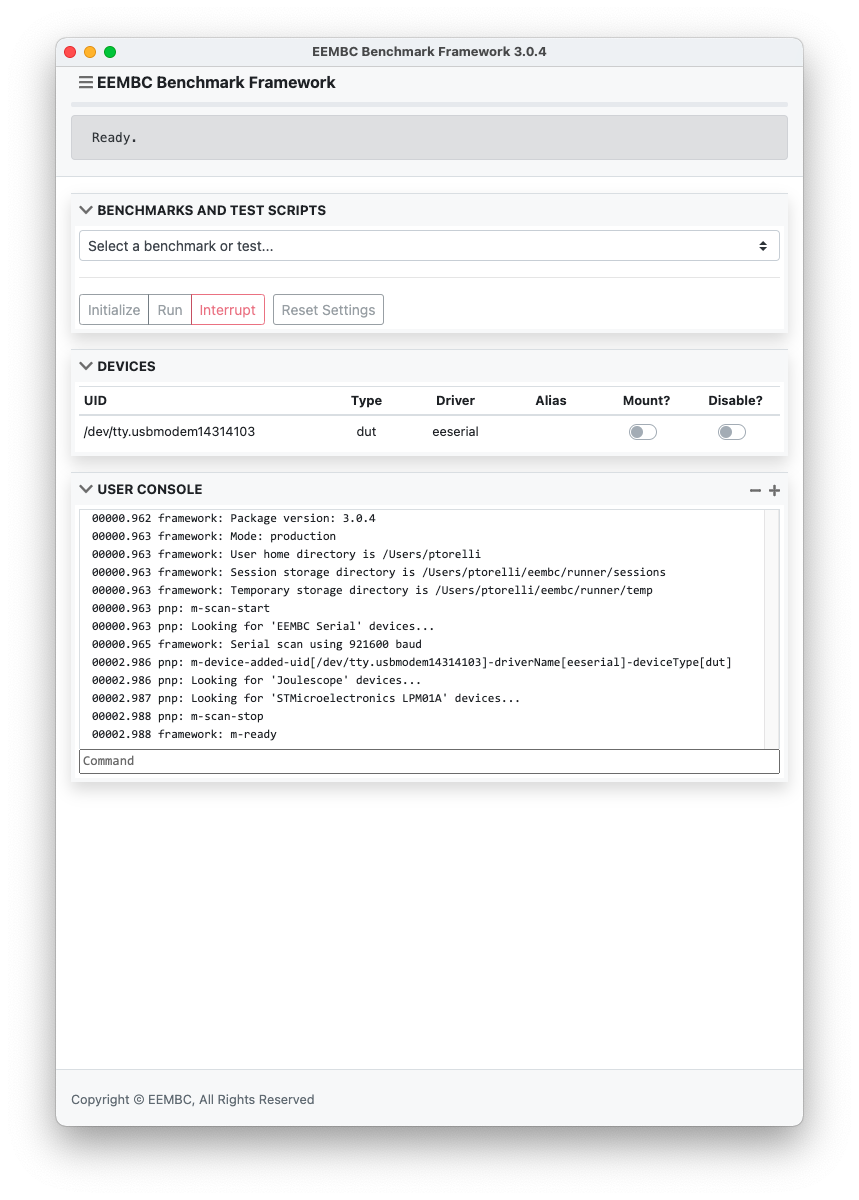This screenshot has height=1200, width=859.
Task: Click the dut type cell
Action: click(366, 432)
